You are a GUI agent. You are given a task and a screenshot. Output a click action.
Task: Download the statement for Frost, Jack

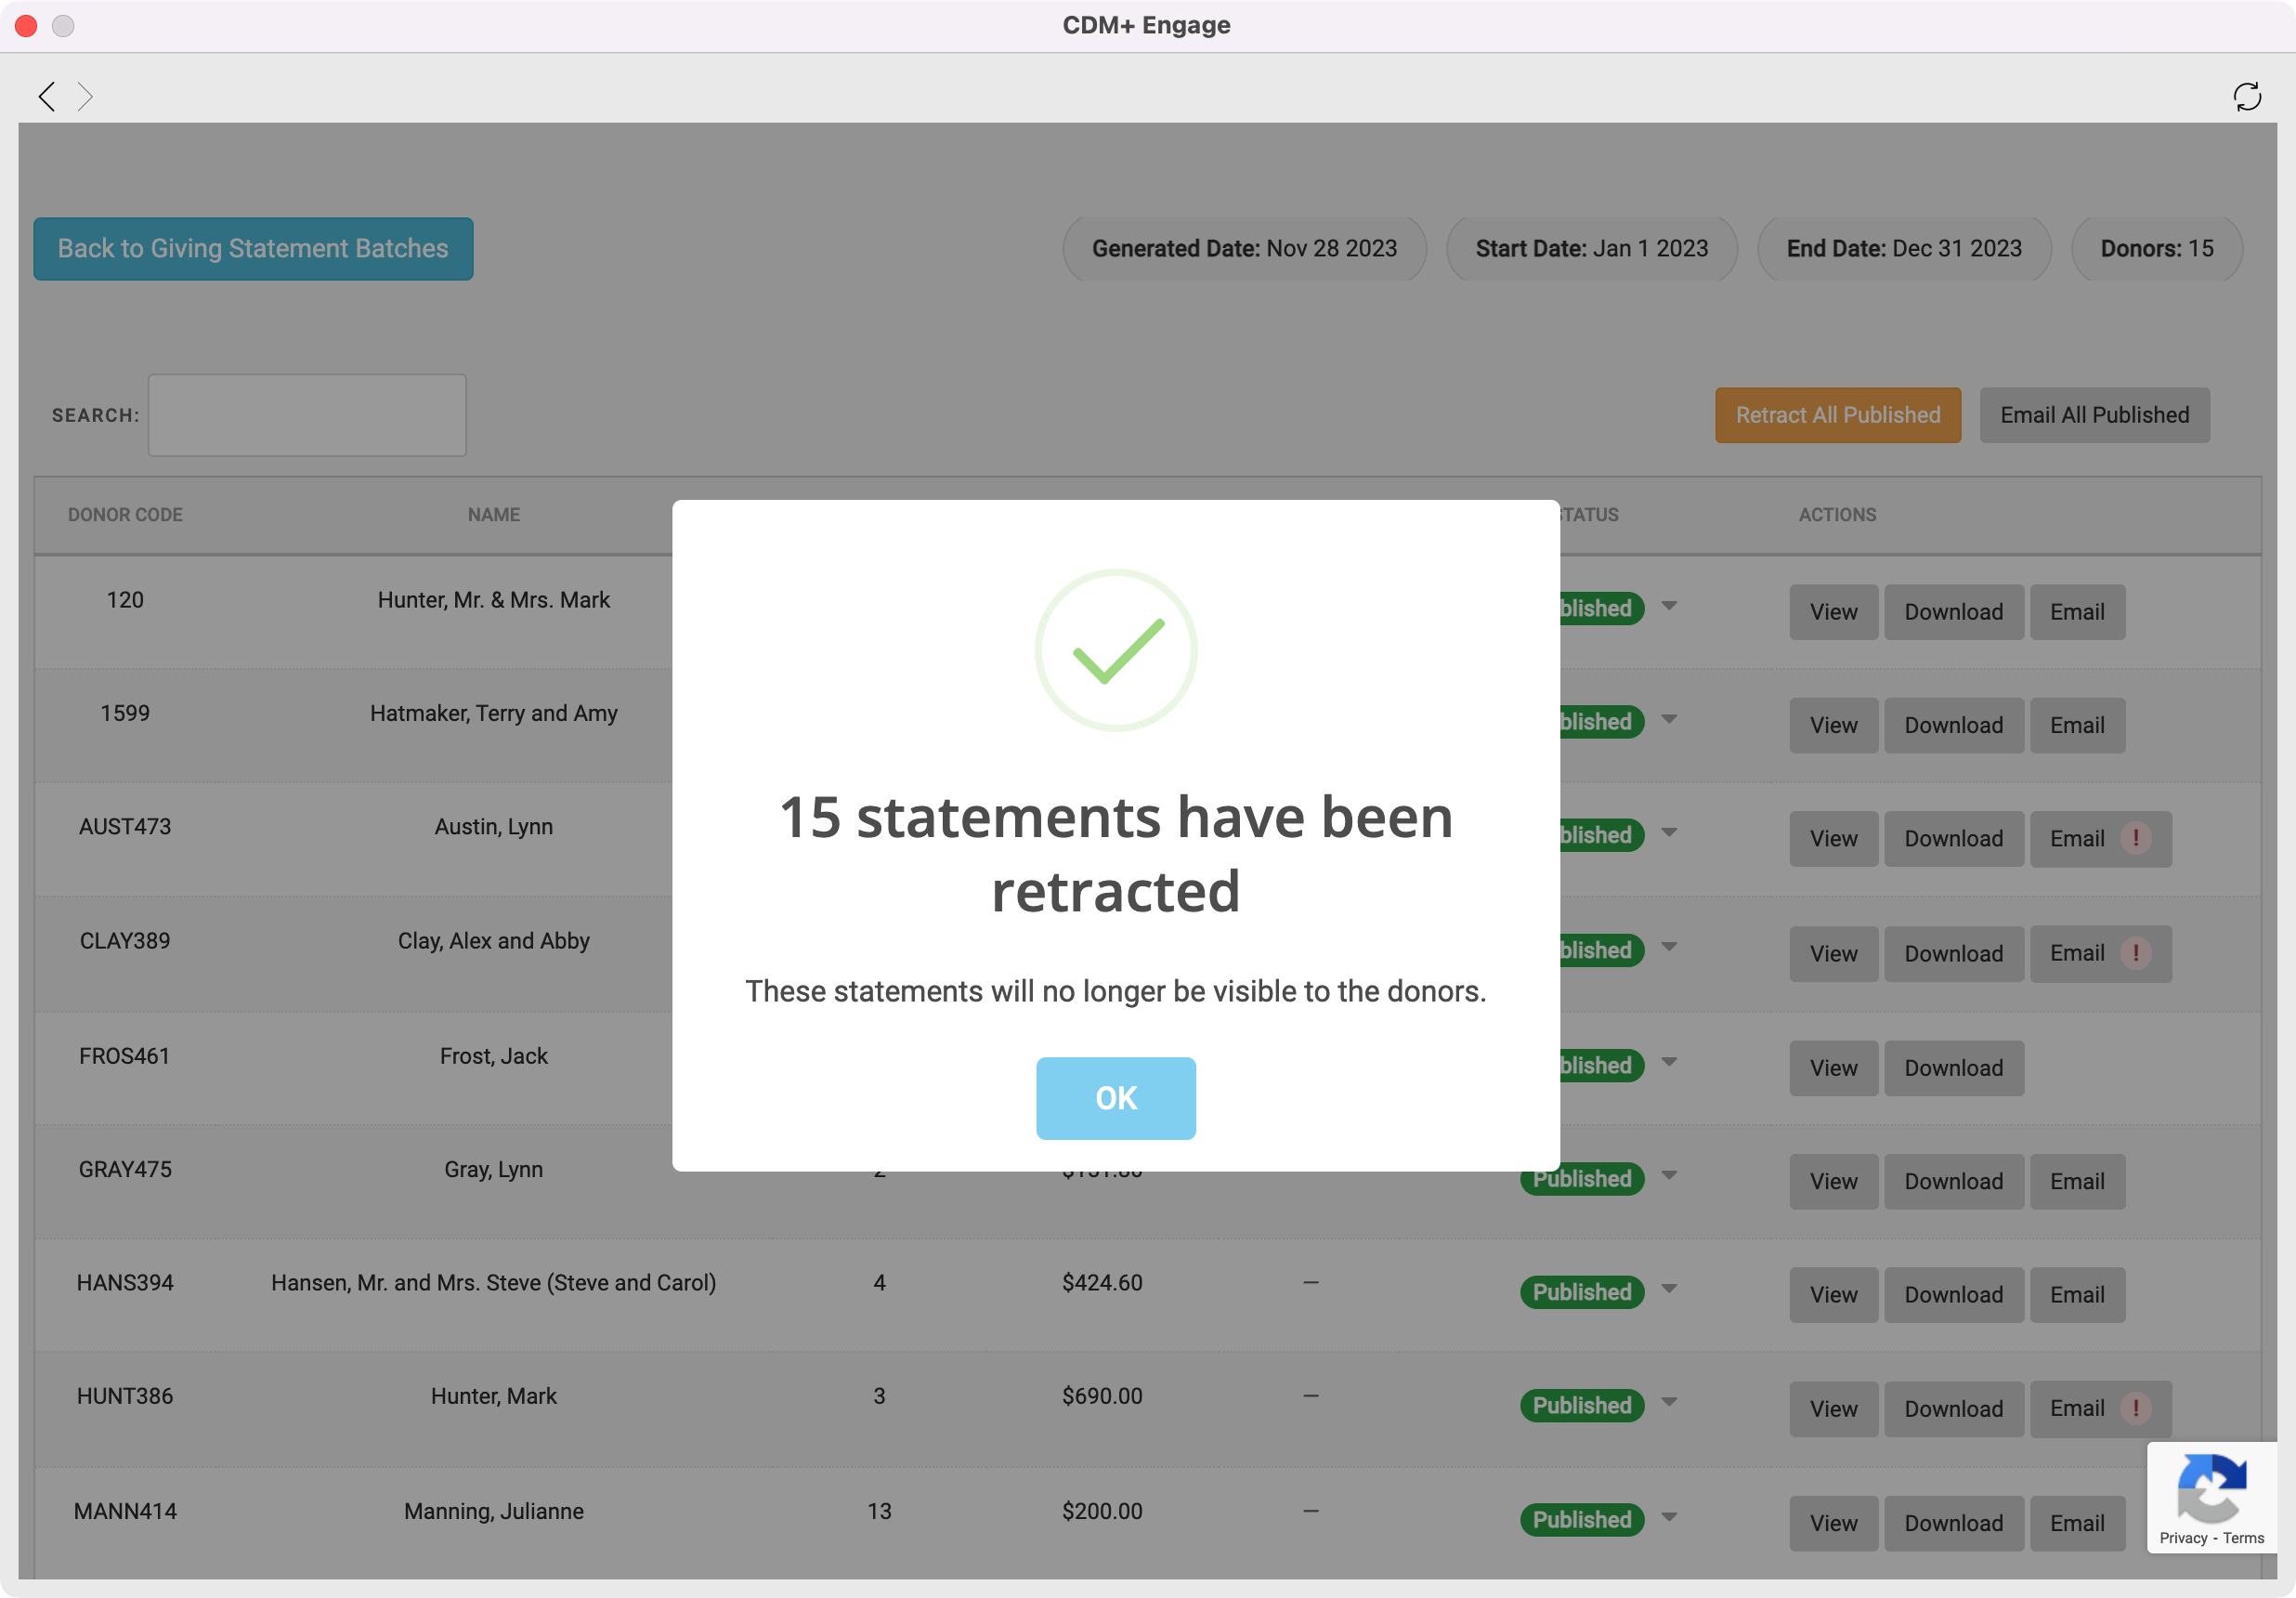point(1953,1068)
